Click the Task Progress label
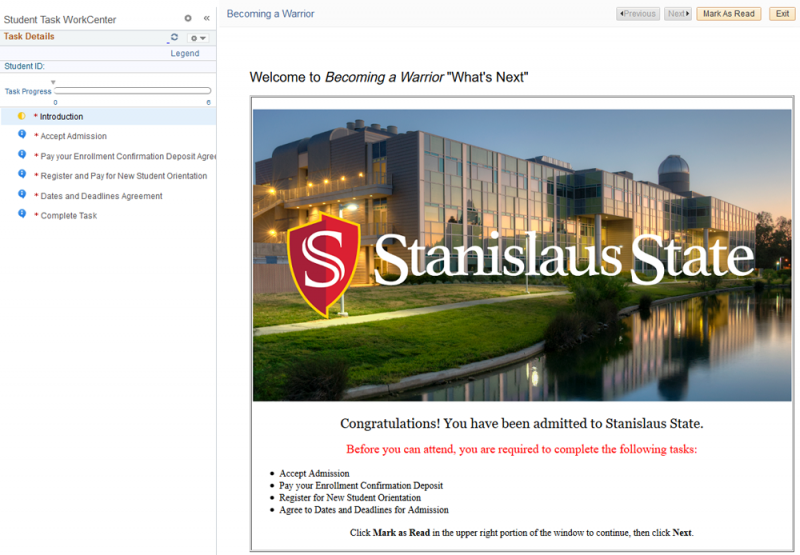The image size is (800, 555). pos(28,91)
